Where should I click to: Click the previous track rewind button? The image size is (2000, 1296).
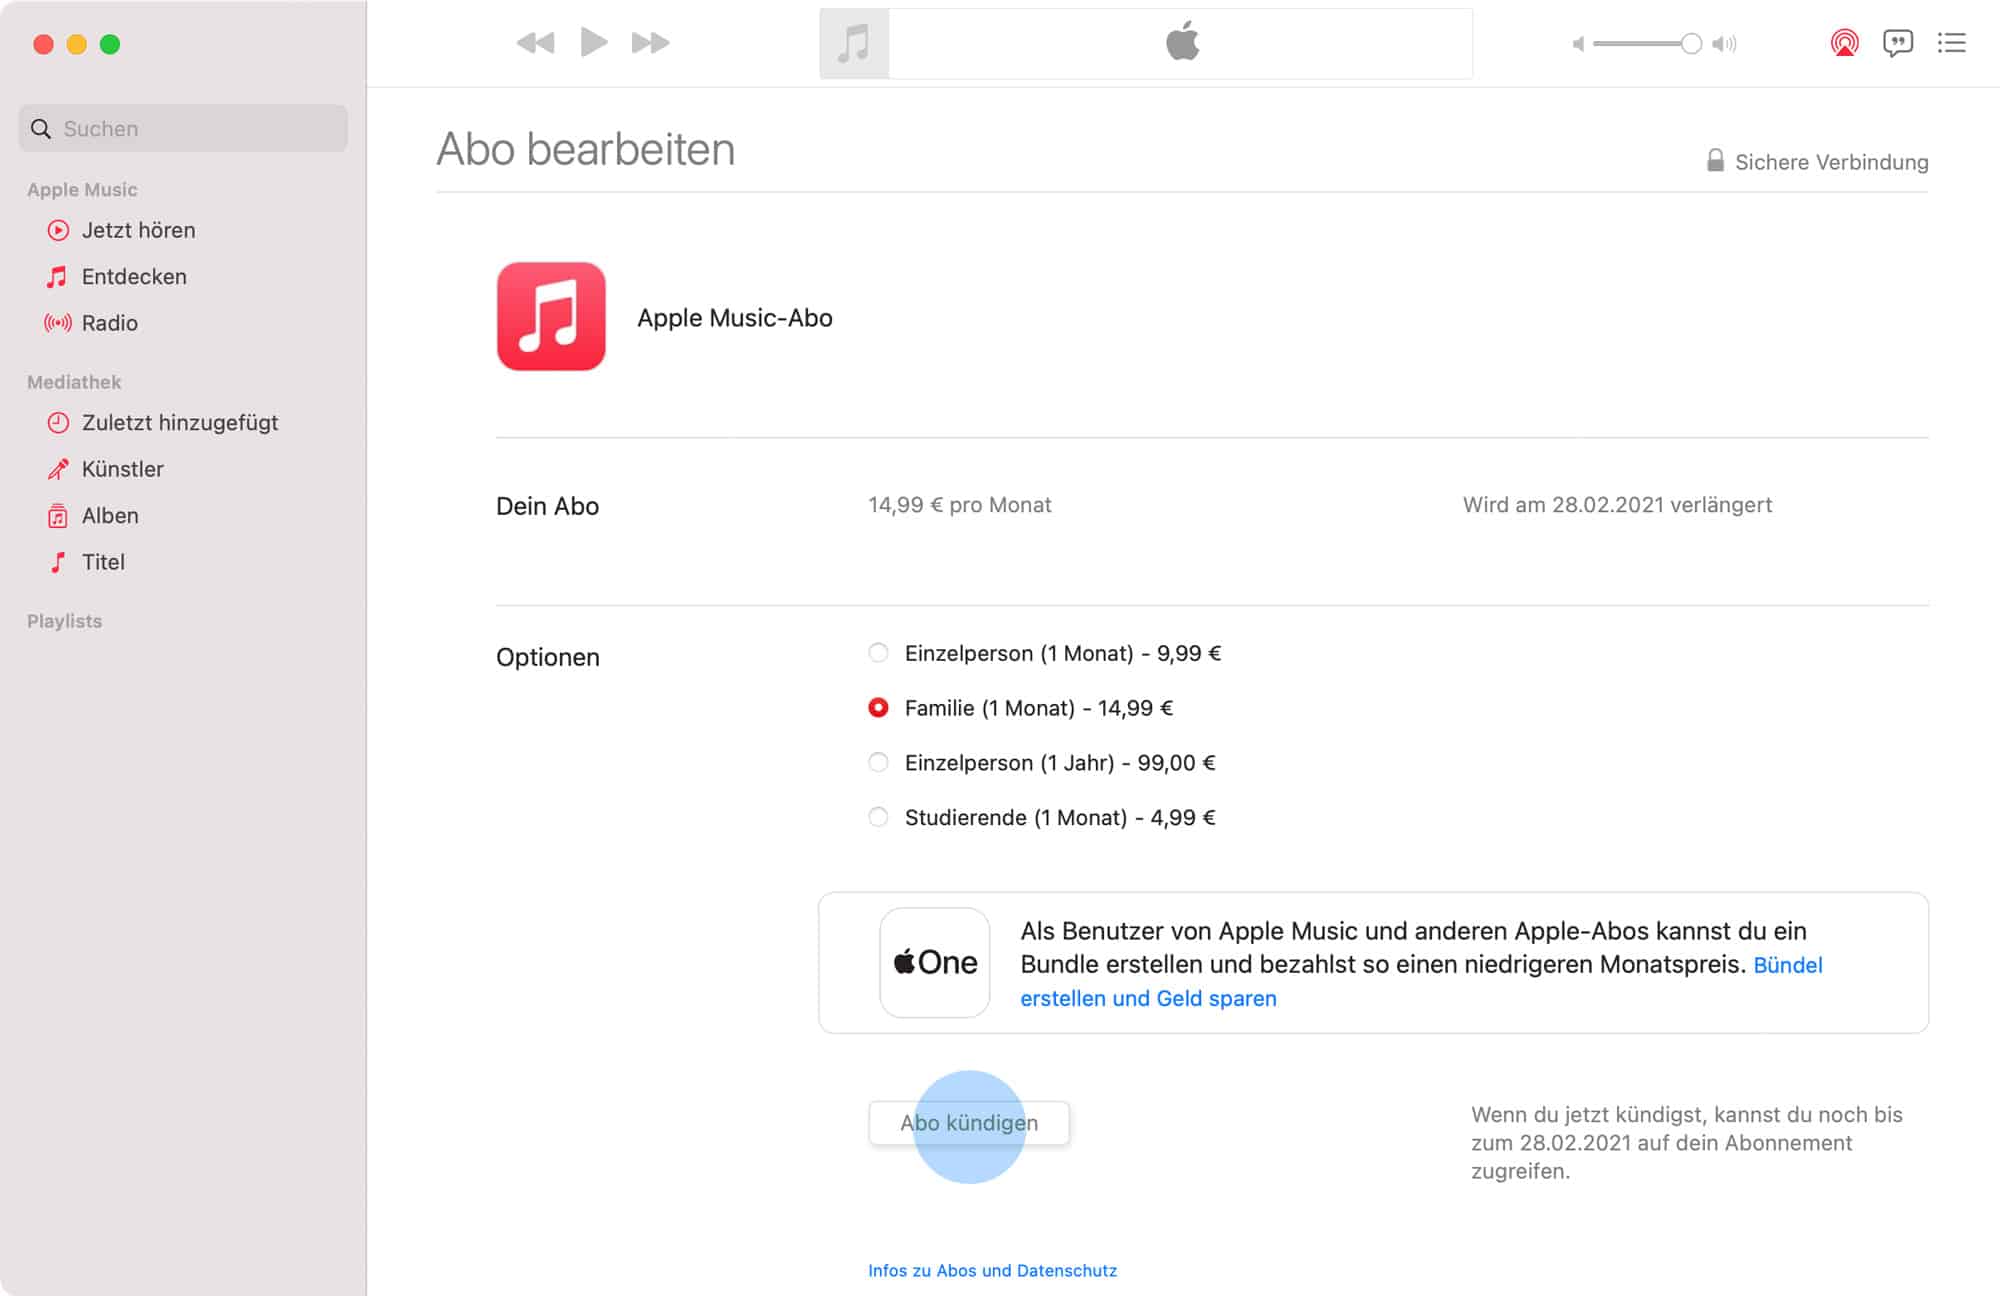[535, 43]
